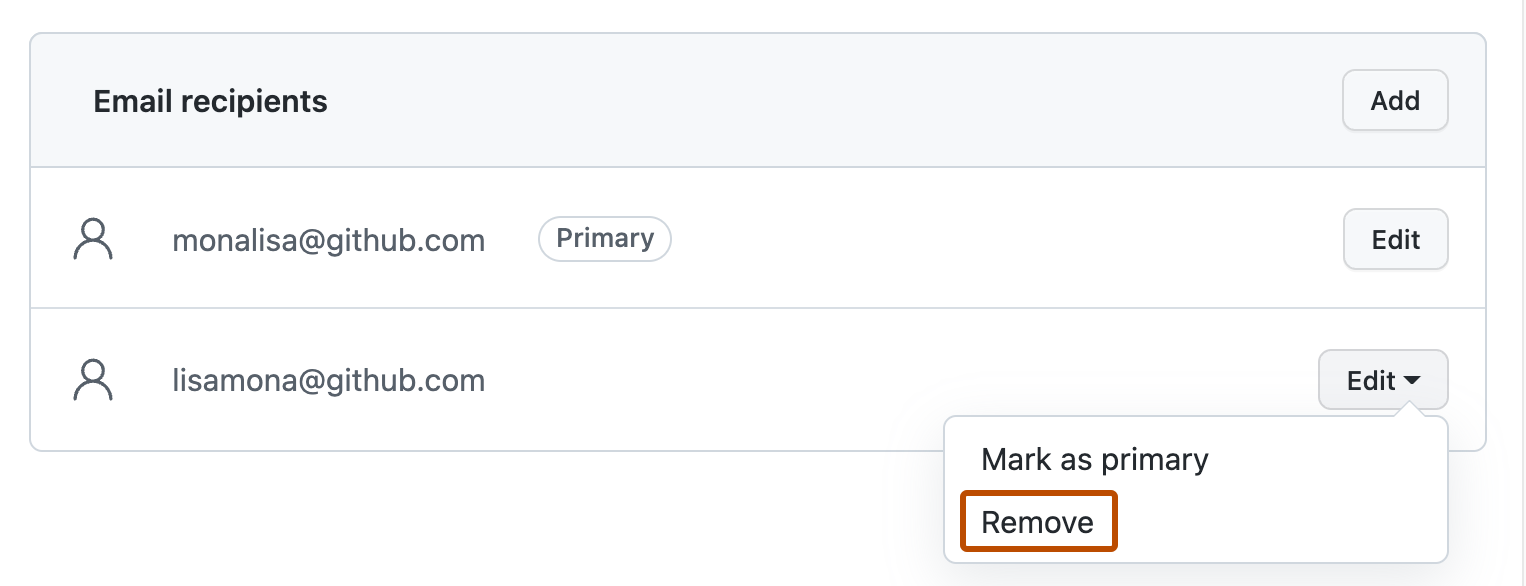Click the person icon beside monalisa@github.com
The height and width of the screenshot is (586, 1526).
pyautogui.click(x=93, y=240)
